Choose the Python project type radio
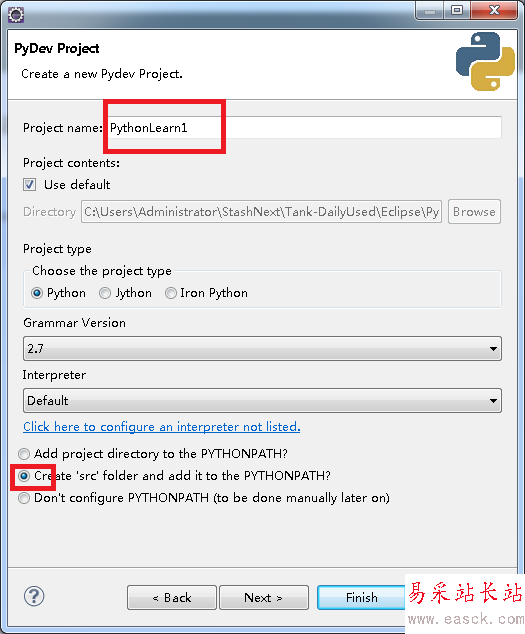Viewport: 525px width, 634px height. 37,293
